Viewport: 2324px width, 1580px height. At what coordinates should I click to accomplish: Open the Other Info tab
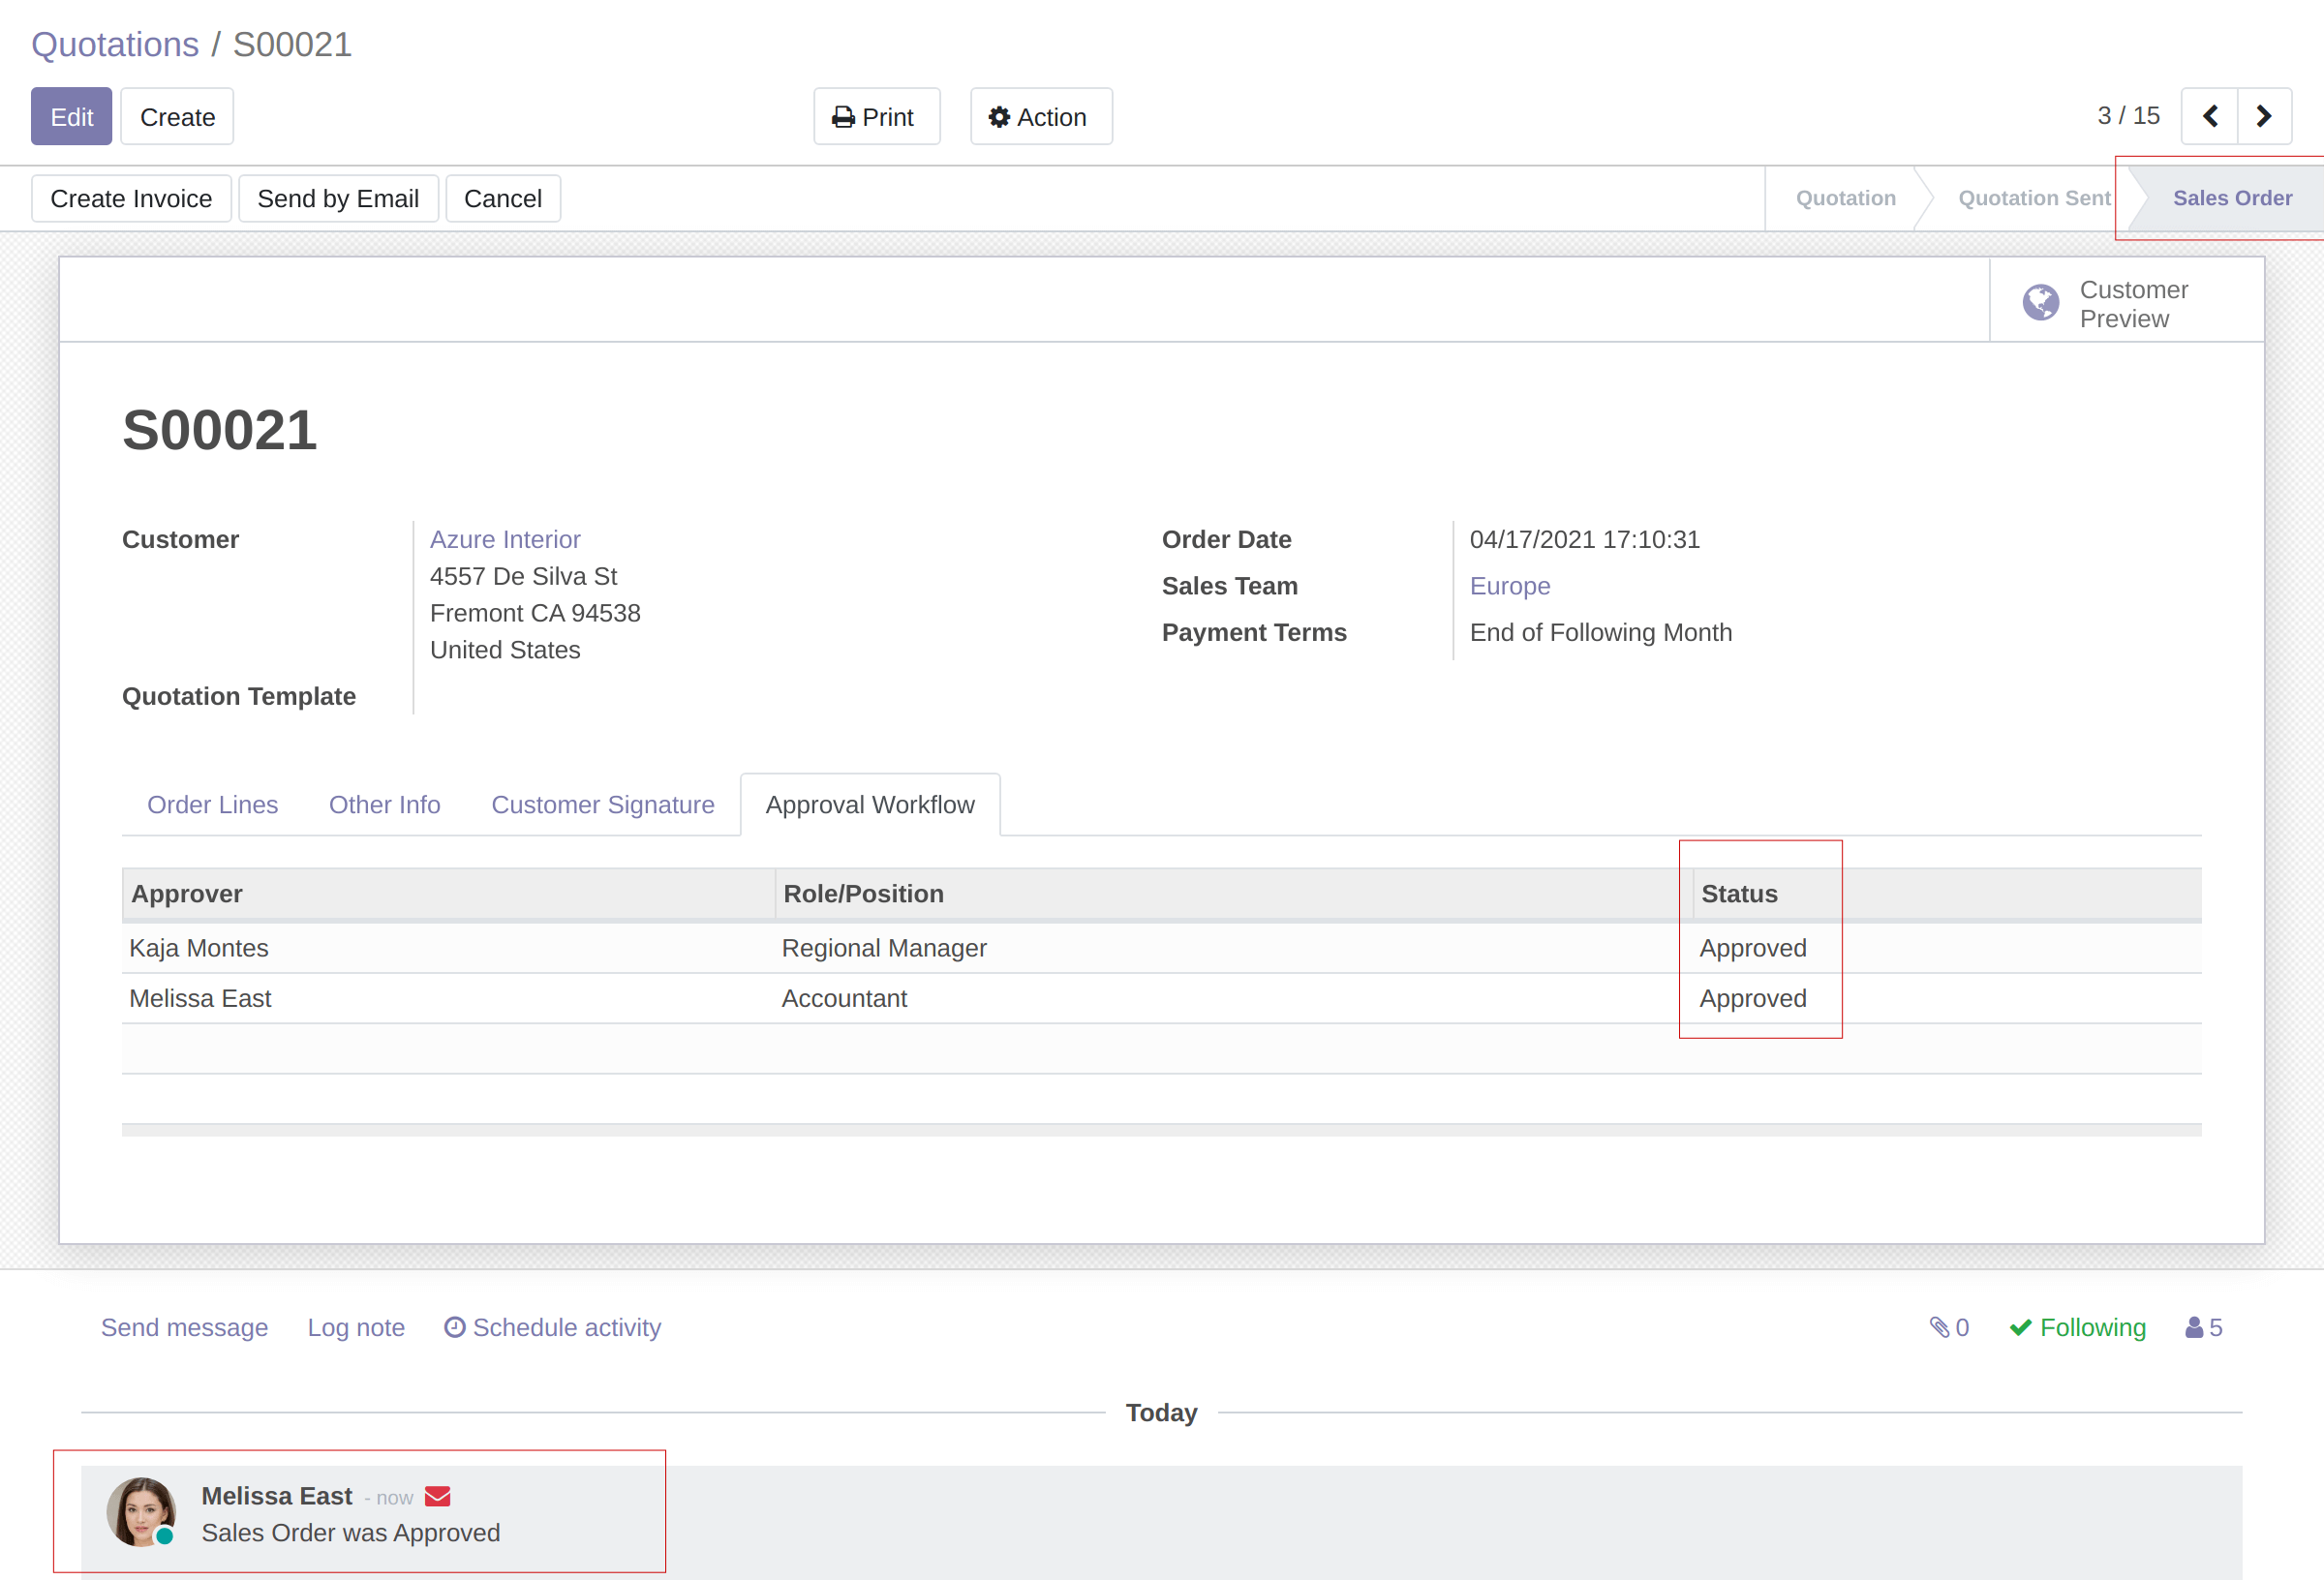[384, 805]
